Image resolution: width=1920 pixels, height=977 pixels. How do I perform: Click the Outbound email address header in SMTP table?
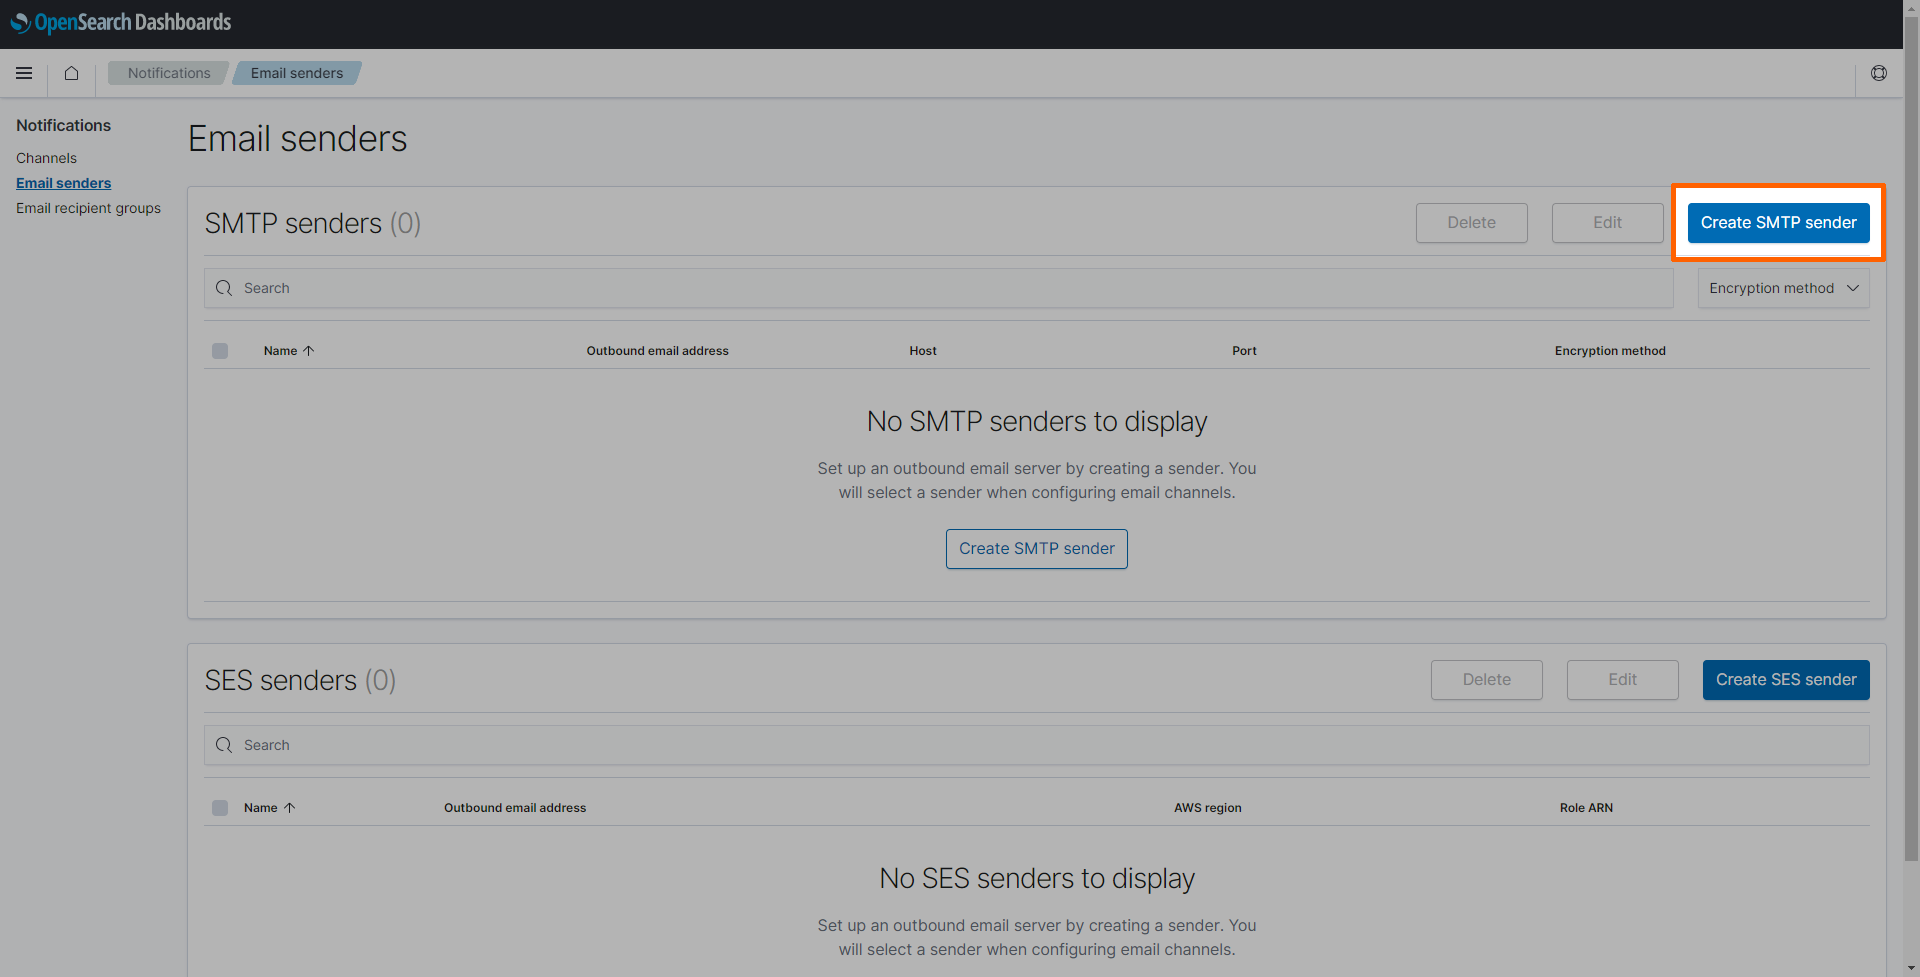coord(657,351)
